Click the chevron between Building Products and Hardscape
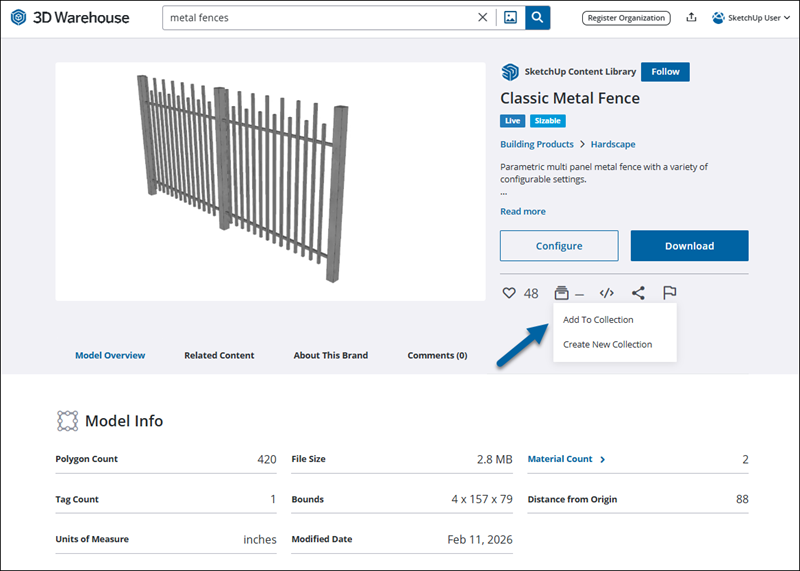The width and height of the screenshot is (800, 571). click(582, 144)
